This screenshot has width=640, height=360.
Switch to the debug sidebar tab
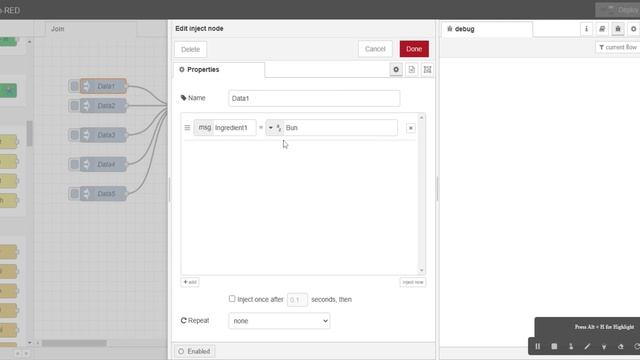(x=487, y=29)
